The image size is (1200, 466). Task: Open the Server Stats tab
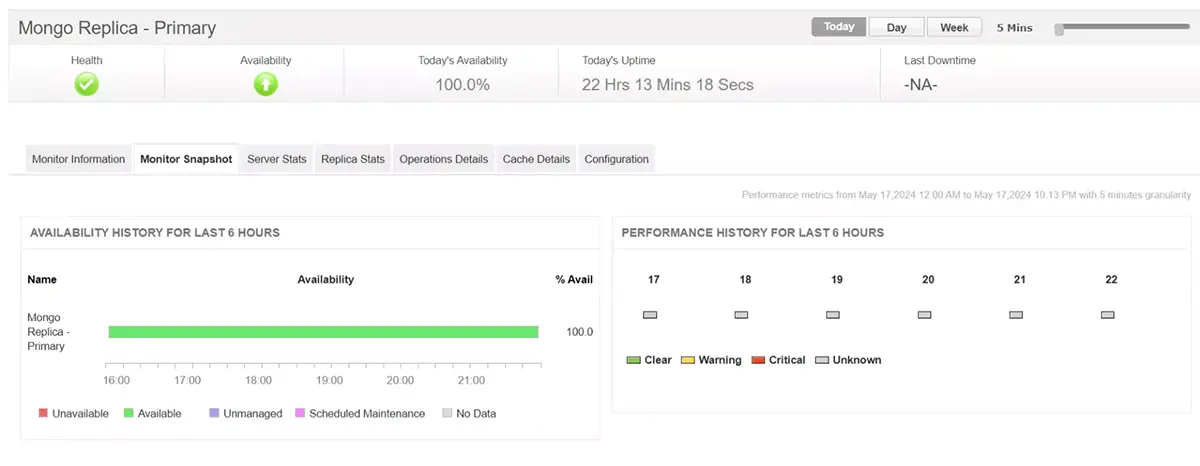pyautogui.click(x=277, y=159)
